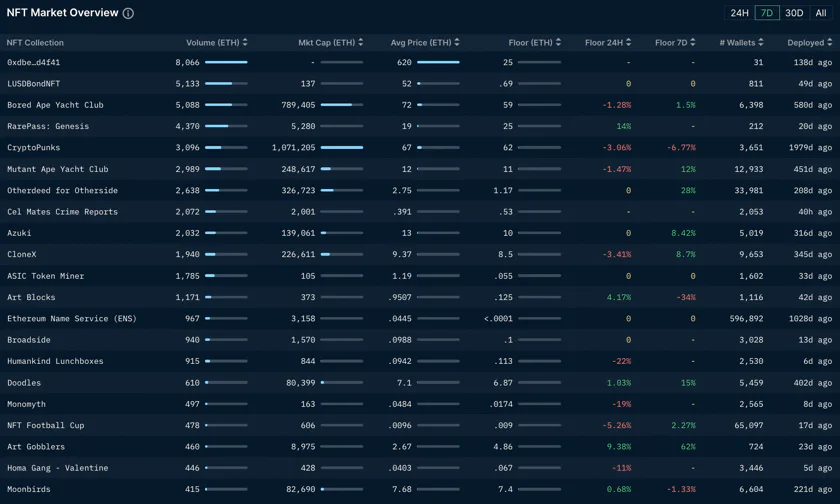Click the Volume (ETH) header label
The width and height of the screenshot is (840, 504).
213,42
